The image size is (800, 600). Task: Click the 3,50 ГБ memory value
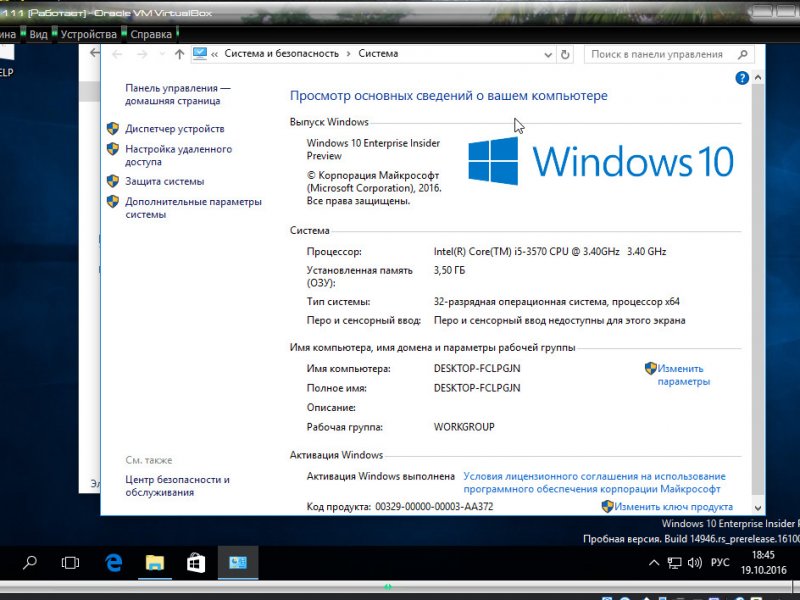449,270
